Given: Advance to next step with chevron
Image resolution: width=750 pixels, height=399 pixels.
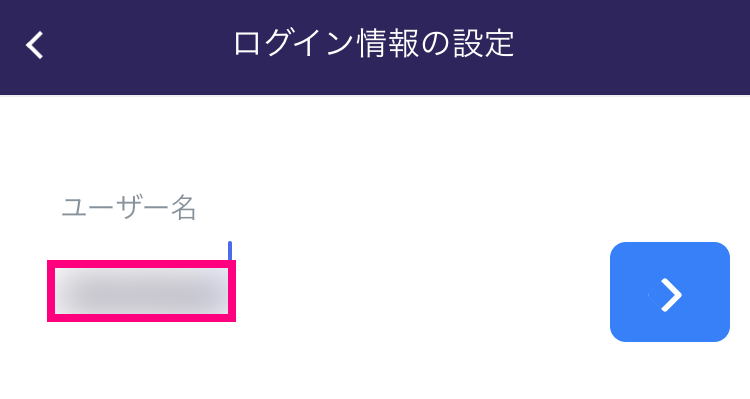Looking at the screenshot, I should (x=670, y=292).
